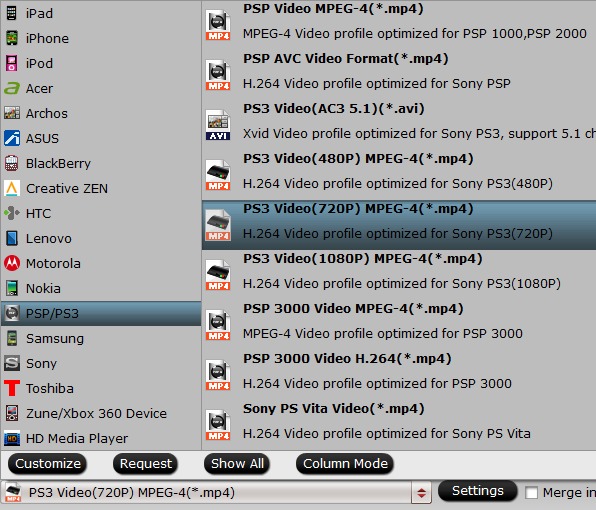Click the Archos category icon

tap(11, 113)
